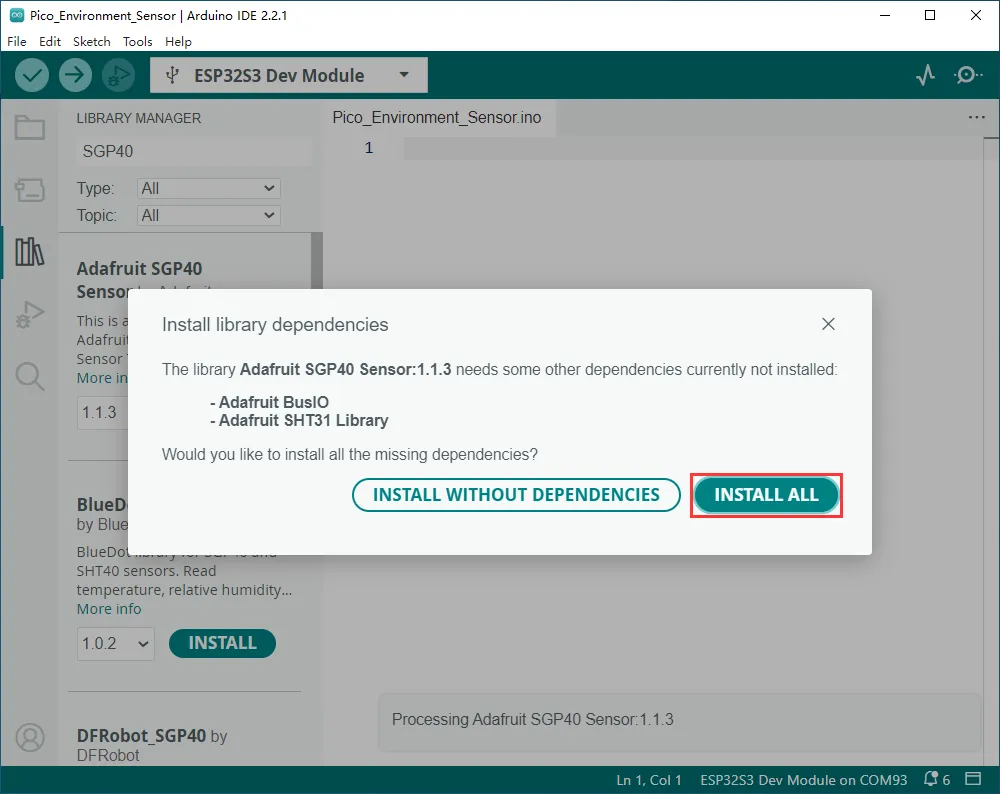Open the Tools menu

(x=137, y=41)
